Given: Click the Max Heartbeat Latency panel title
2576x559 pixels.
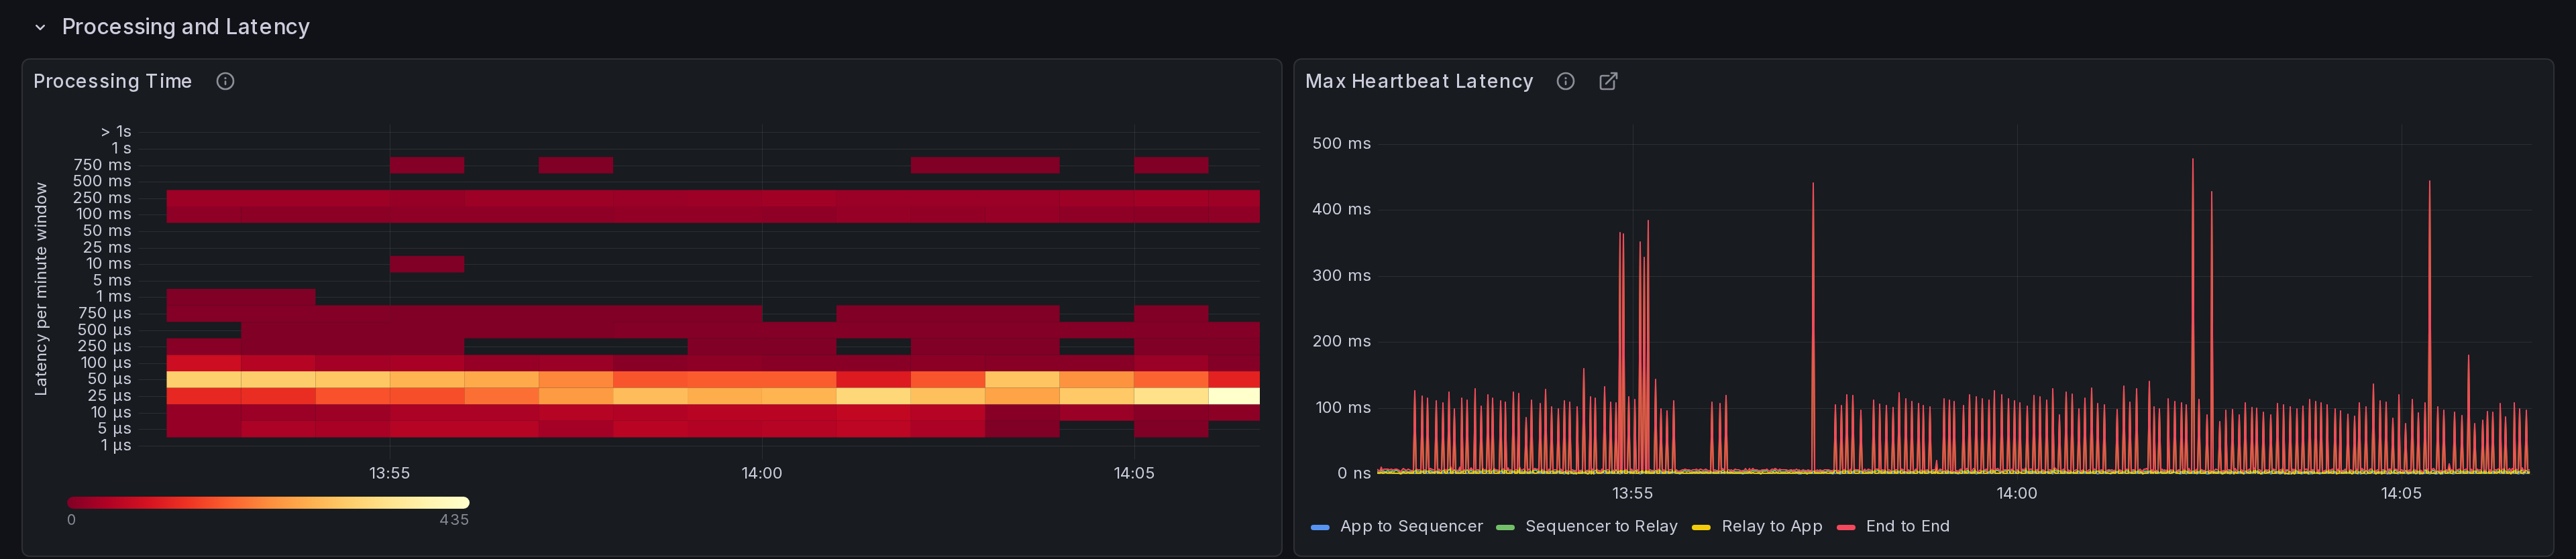Looking at the screenshot, I should (1419, 81).
